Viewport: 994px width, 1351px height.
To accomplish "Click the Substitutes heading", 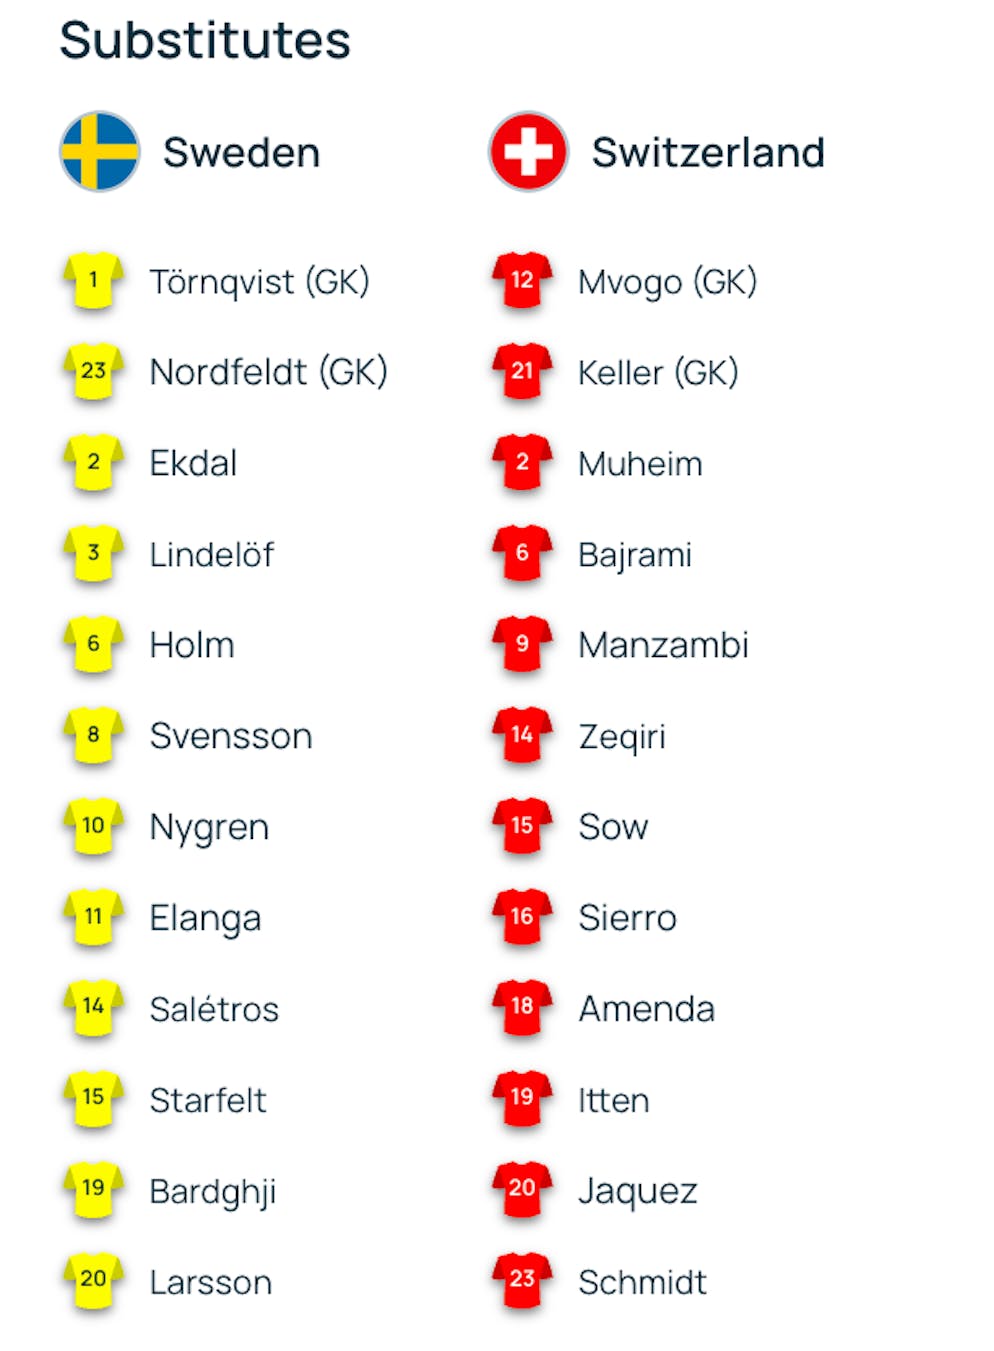I will pyautogui.click(x=205, y=41).
